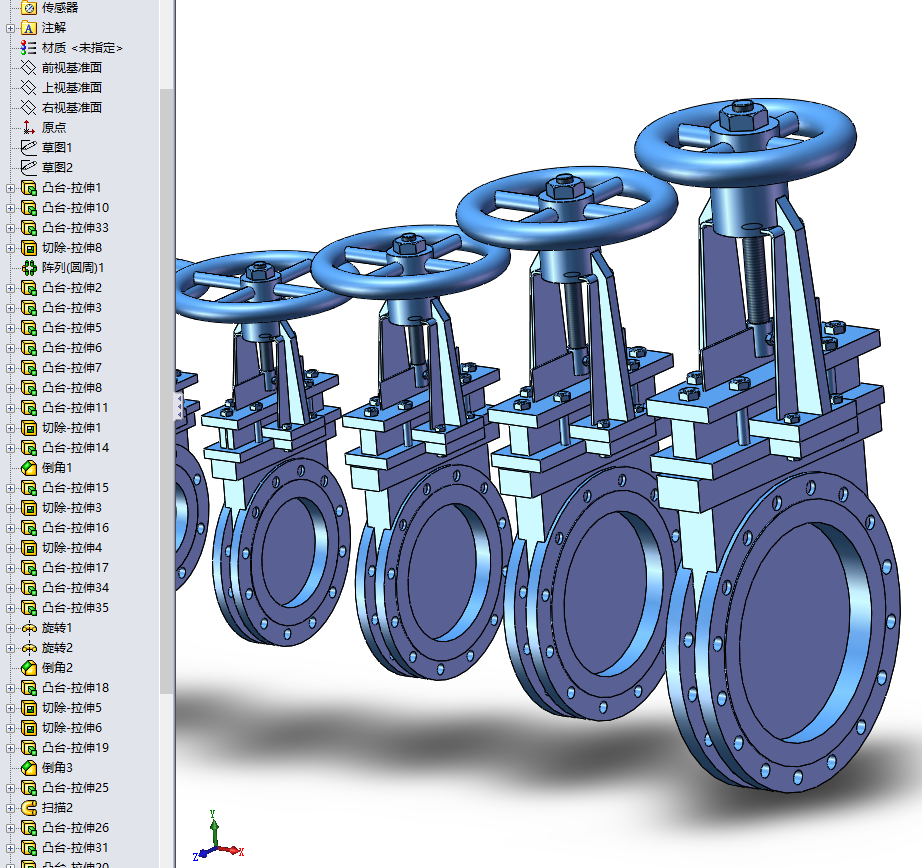Click the 切除-拉伸6 cut icon

pyautogui.click(x=28, y=727)
